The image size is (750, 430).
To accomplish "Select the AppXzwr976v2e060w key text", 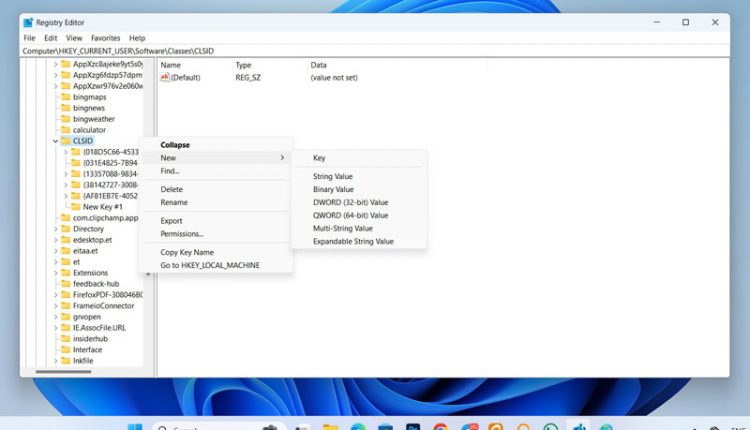I will 108,86.
